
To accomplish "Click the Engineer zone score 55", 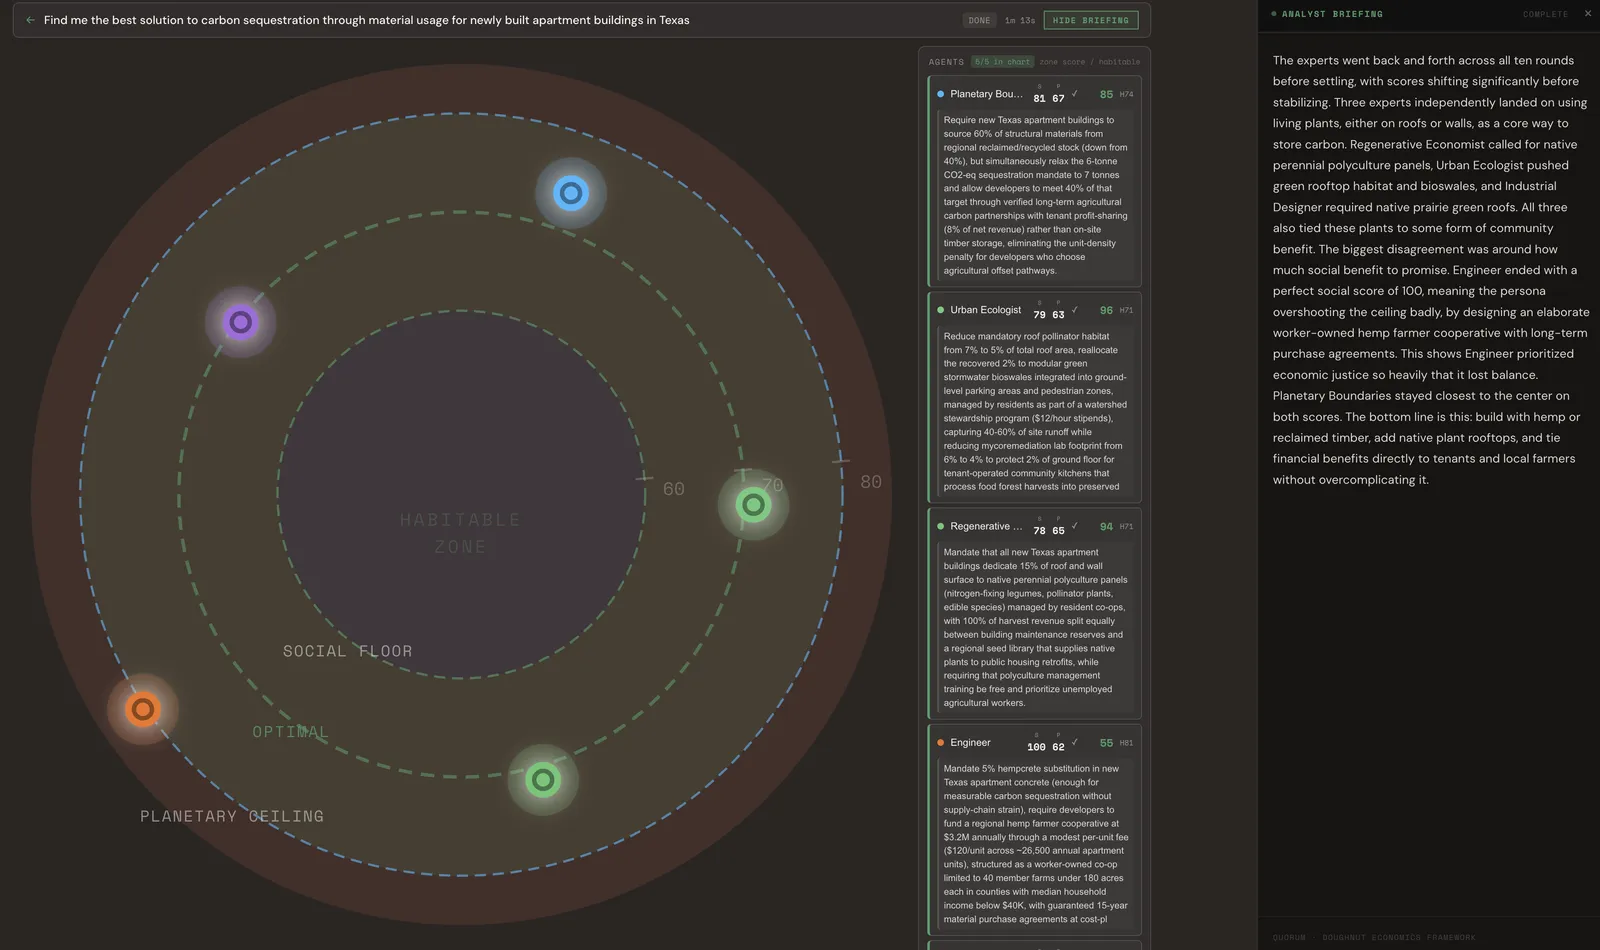I will [x=1106, y=743].
